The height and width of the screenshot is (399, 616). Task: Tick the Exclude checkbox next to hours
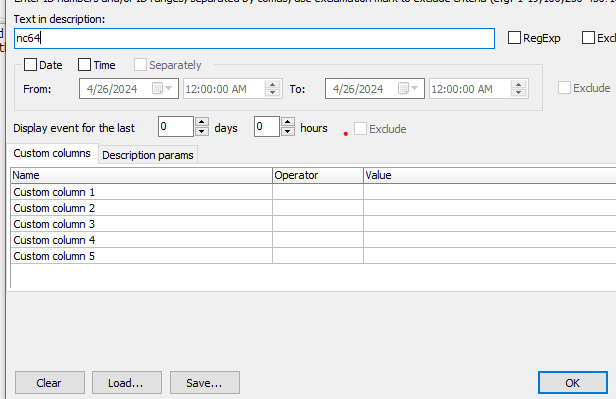click(x=360, y=128)
